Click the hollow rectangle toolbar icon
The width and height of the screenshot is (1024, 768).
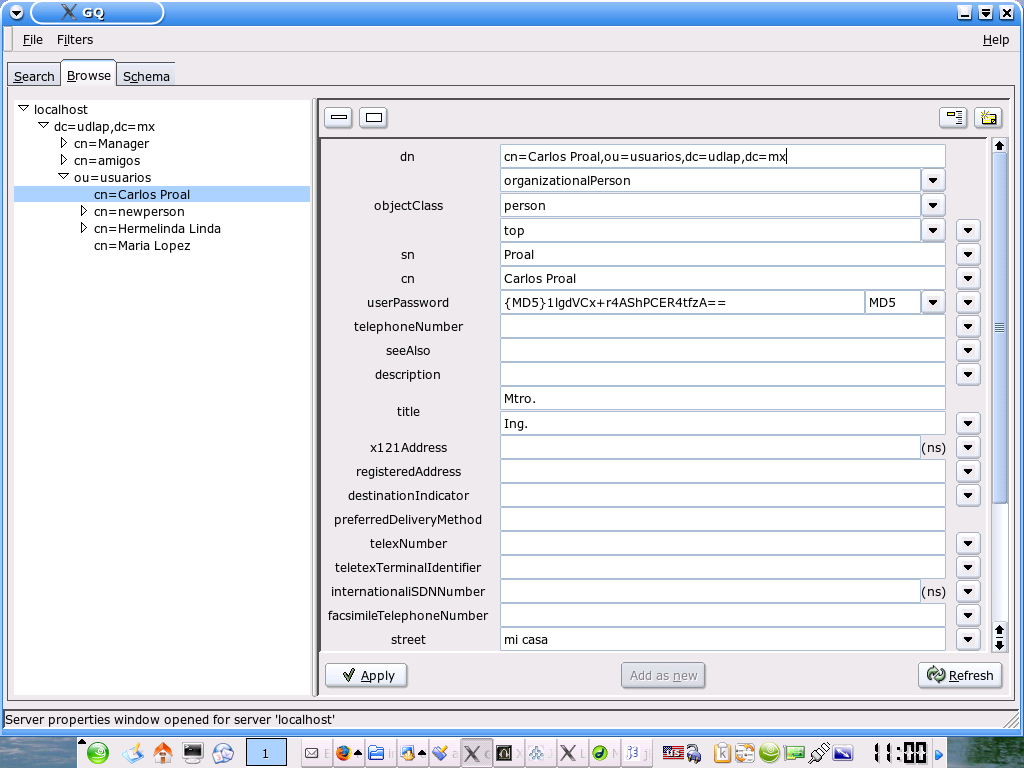coord(373,118)
